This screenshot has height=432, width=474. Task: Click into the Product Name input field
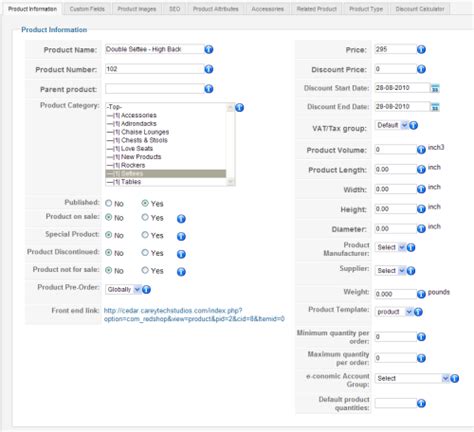pos(154,49)
